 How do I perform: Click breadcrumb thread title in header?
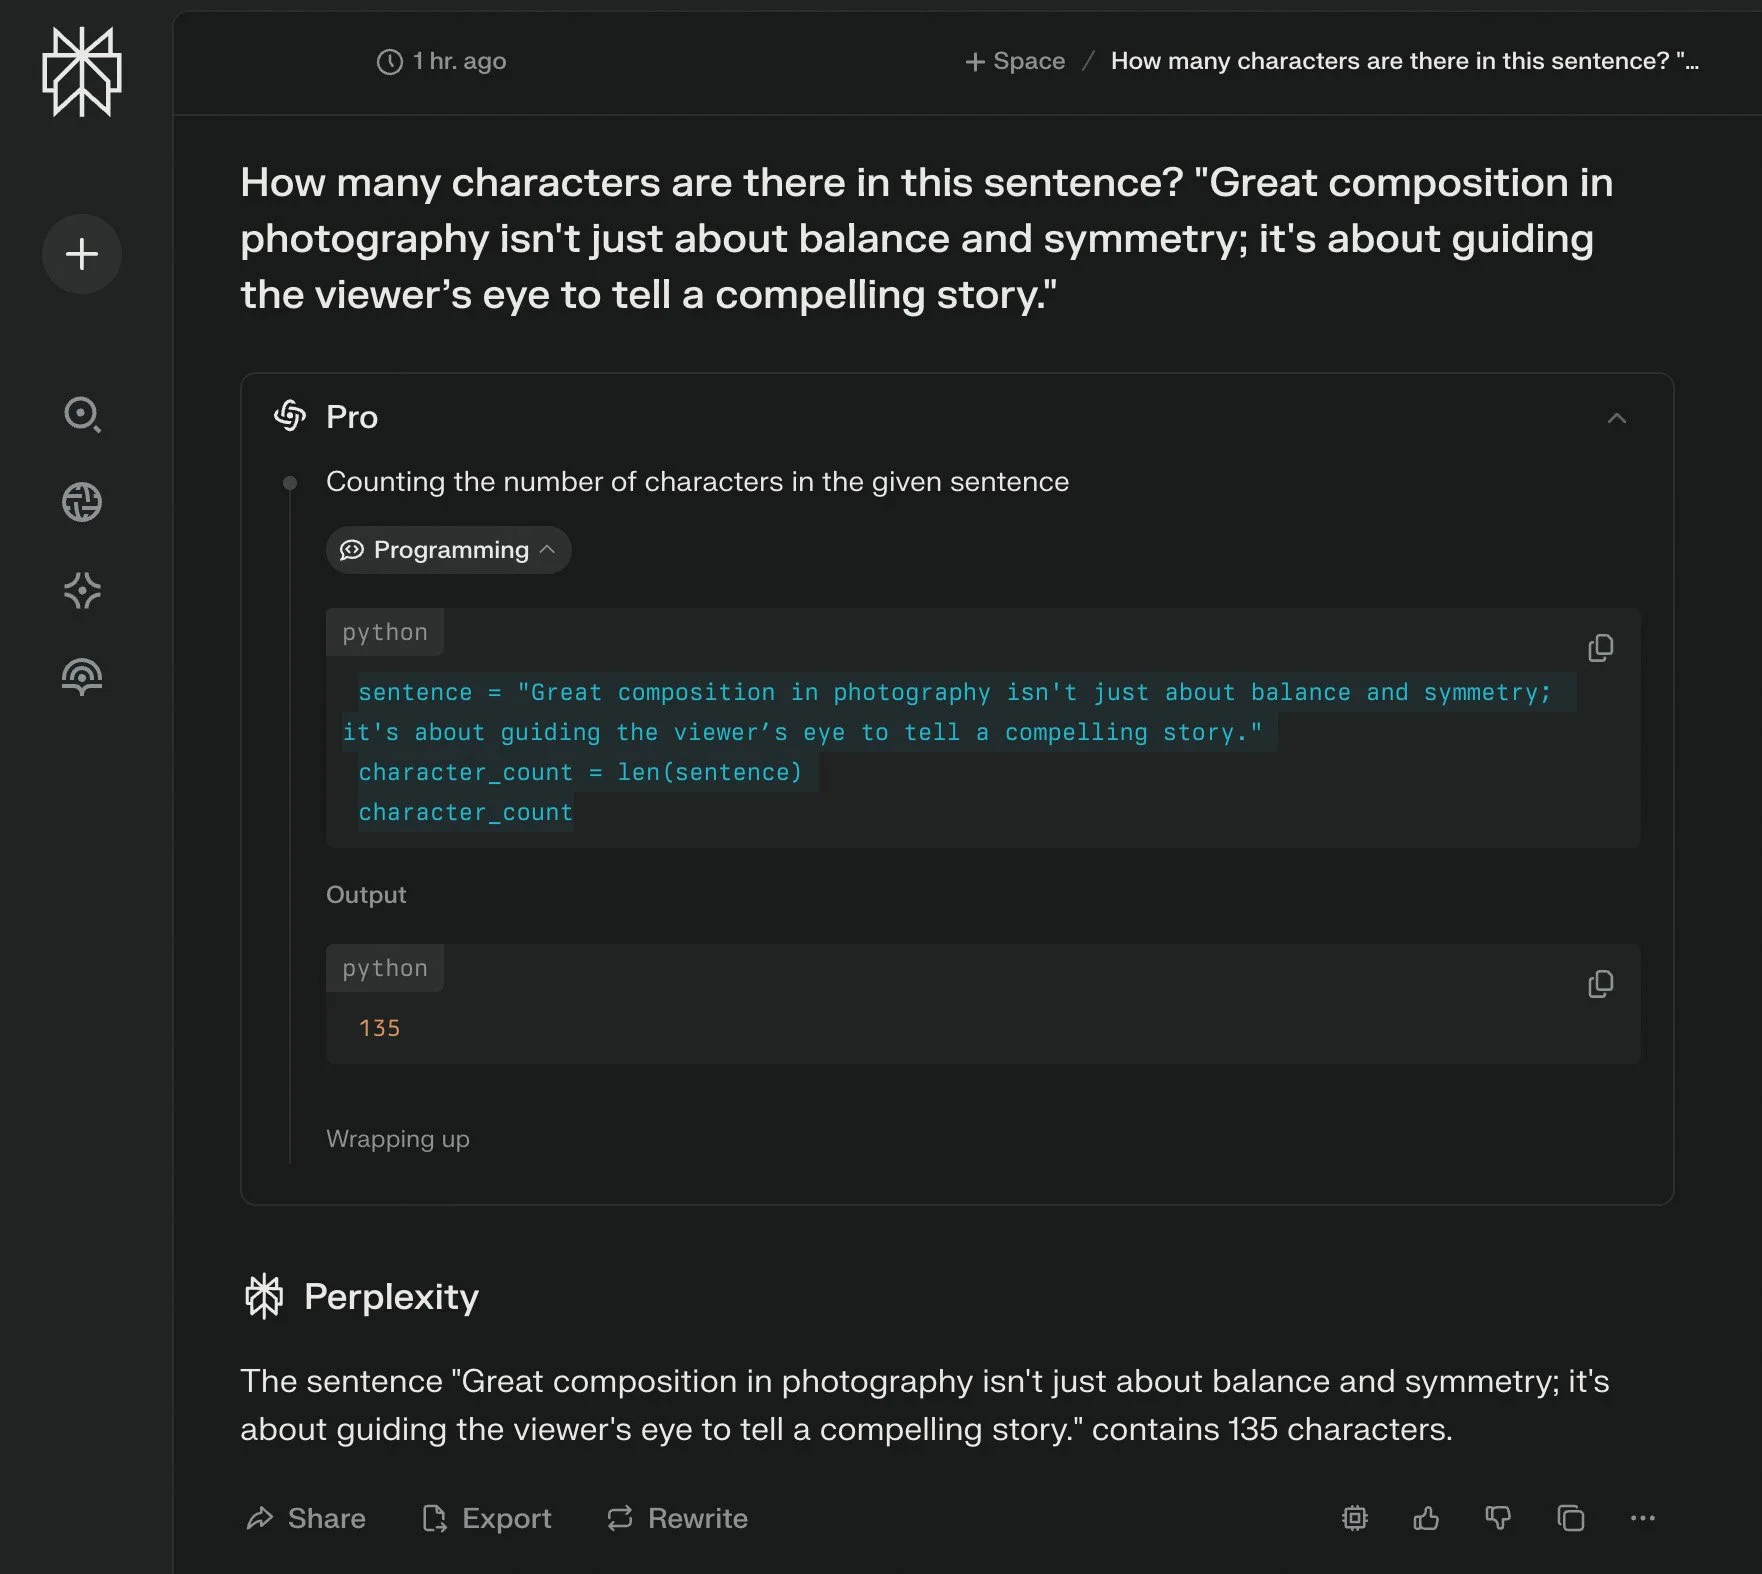click(1404, 61)
